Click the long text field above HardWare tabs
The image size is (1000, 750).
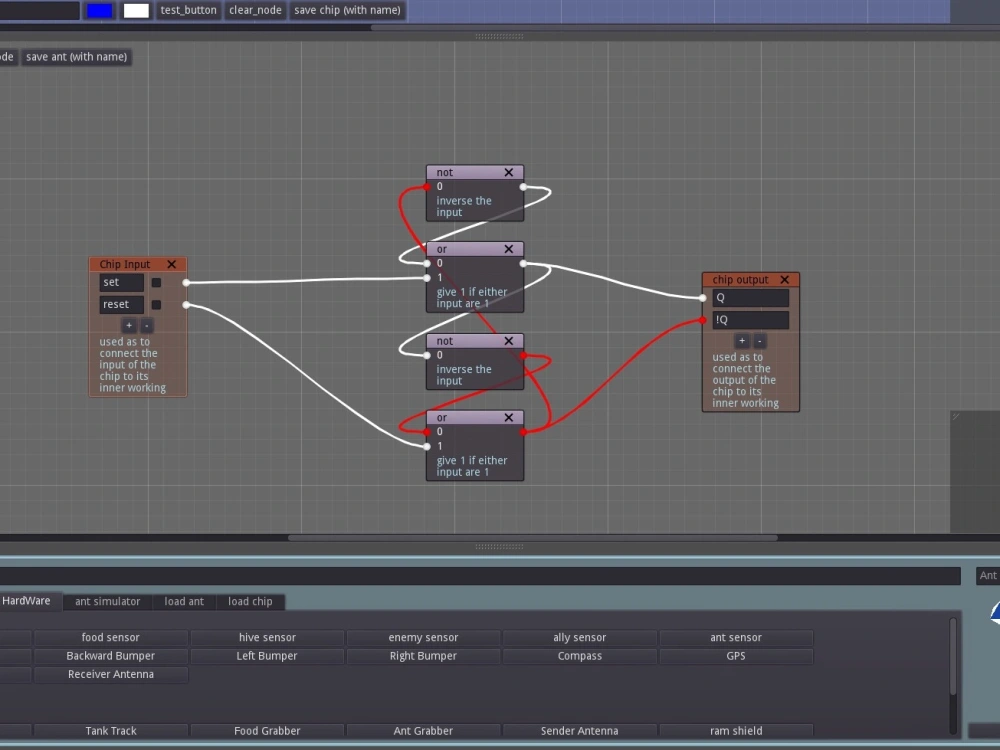point(480,576)
